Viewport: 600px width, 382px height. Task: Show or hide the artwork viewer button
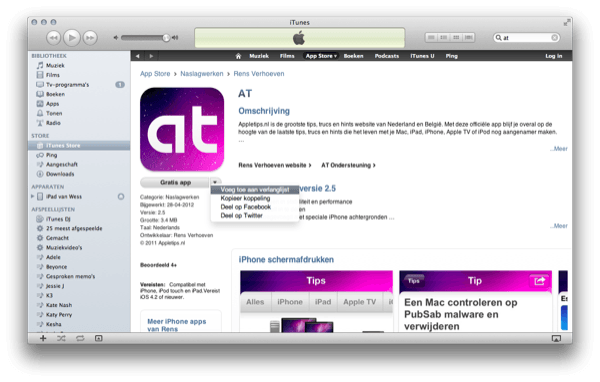pos(98,338)
